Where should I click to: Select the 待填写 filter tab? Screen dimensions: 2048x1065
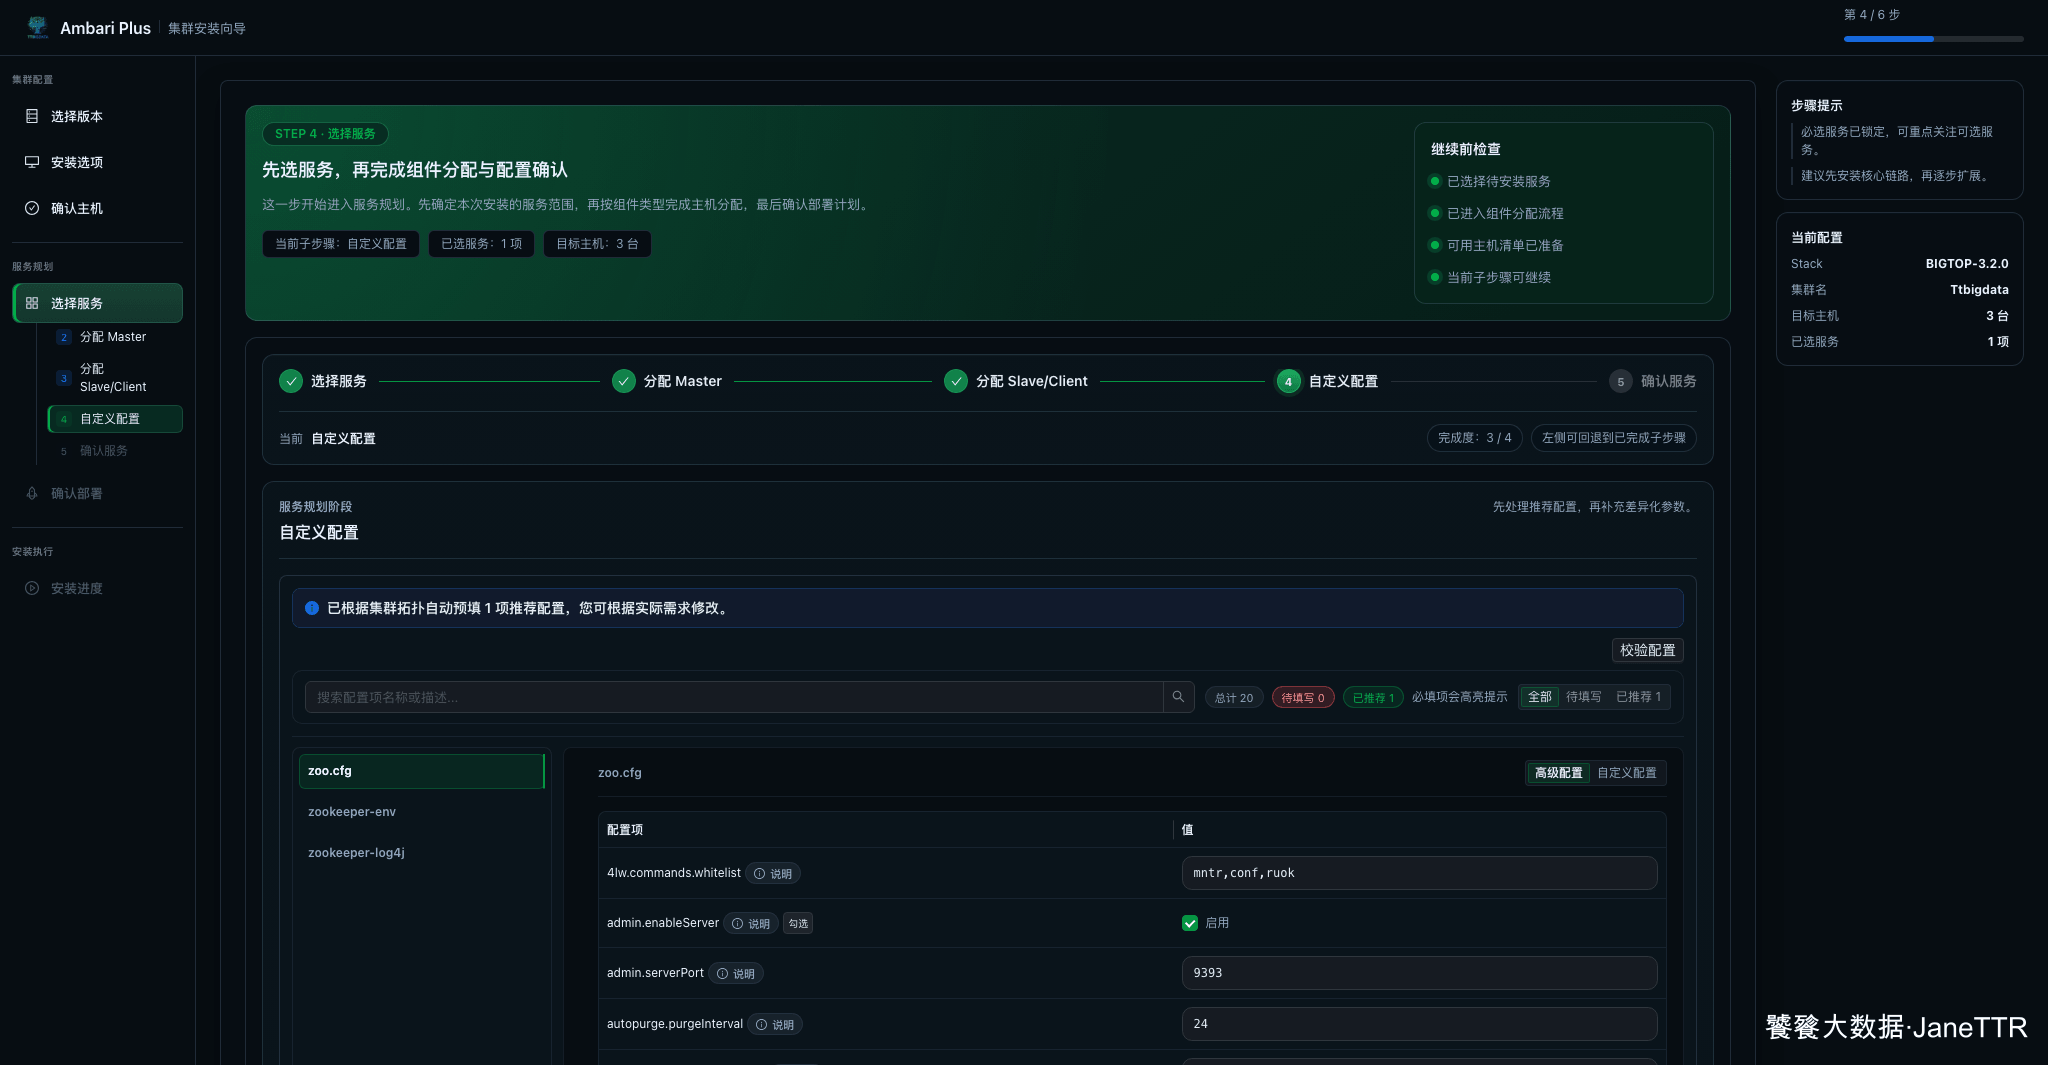[1584, 696]
